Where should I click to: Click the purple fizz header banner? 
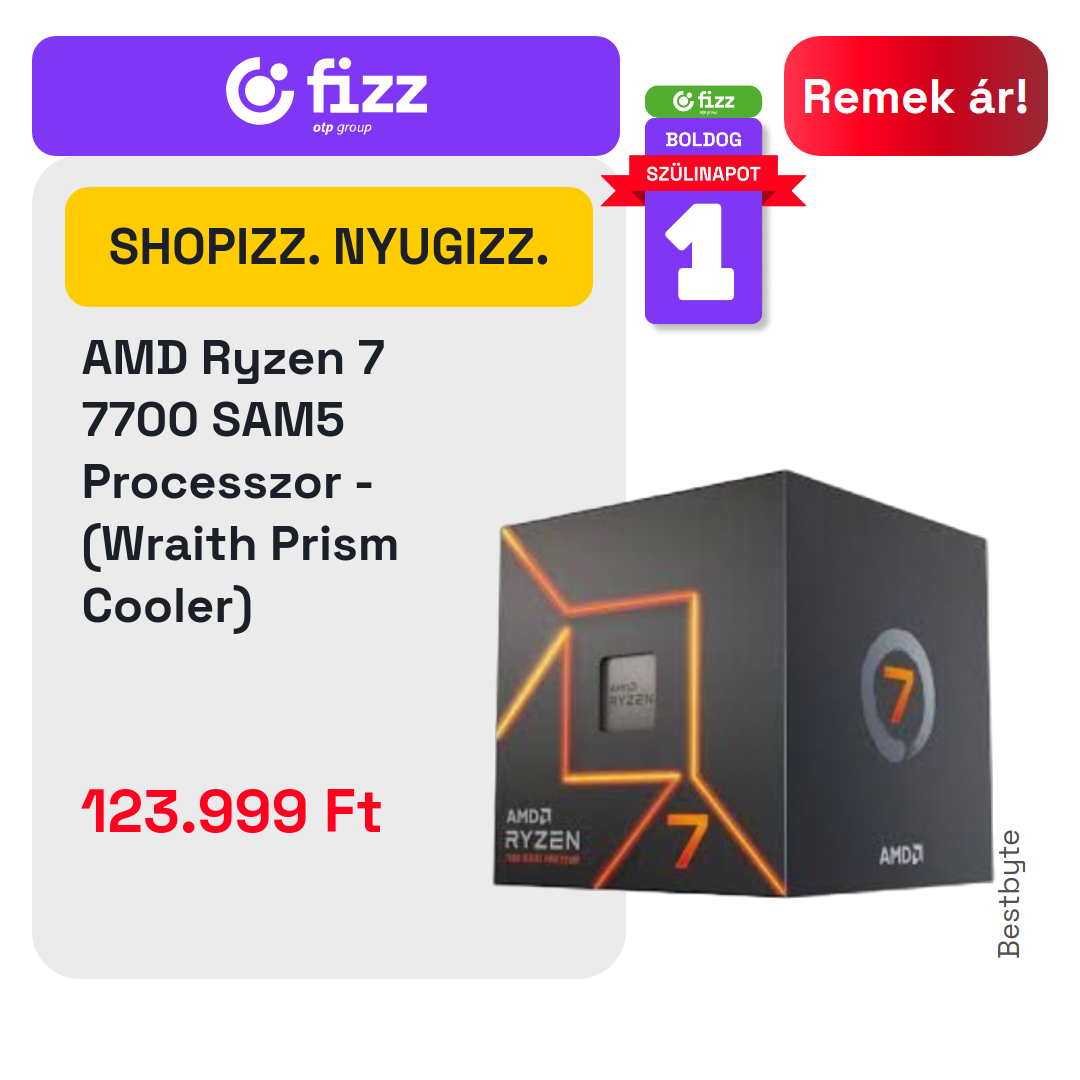[326, 96]
